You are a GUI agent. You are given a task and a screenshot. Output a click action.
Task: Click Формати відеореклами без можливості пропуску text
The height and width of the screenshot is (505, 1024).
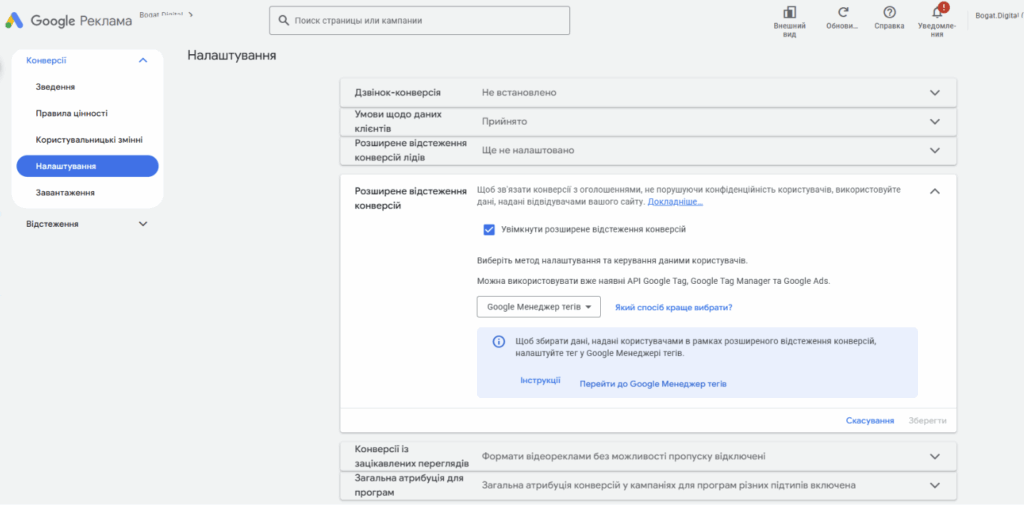(x=624, y=456)
